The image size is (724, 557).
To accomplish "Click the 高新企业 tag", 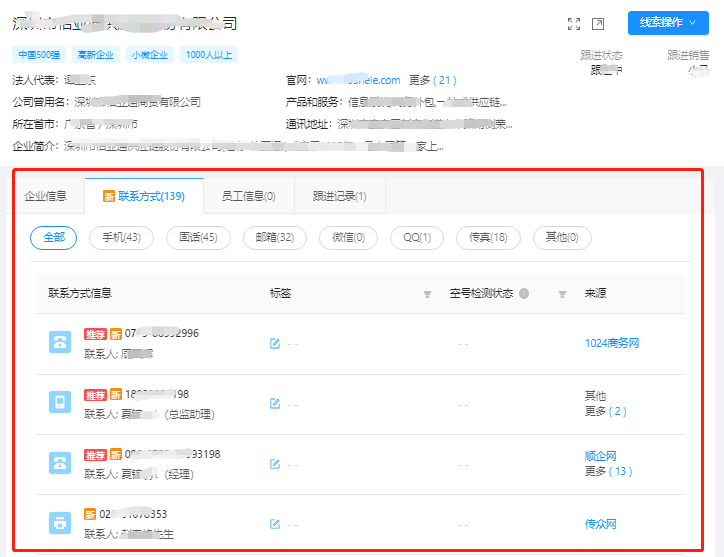I will 96,55.
